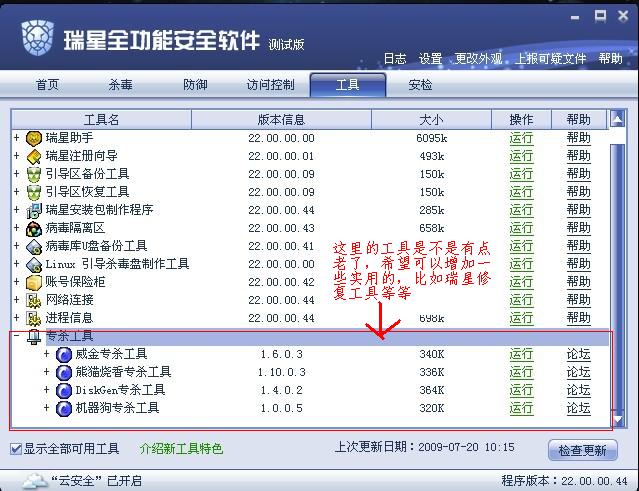Expand the 病毒隔离区 row
This screenshot has height=491, width=639.
[16, 227]
